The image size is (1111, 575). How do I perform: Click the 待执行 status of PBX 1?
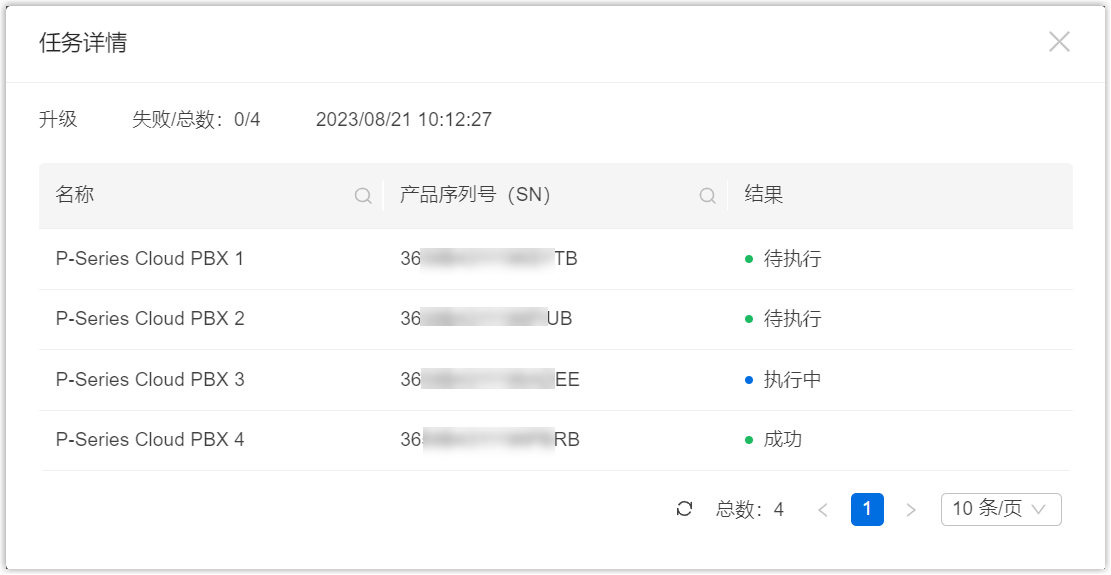(x=792, y=259)
